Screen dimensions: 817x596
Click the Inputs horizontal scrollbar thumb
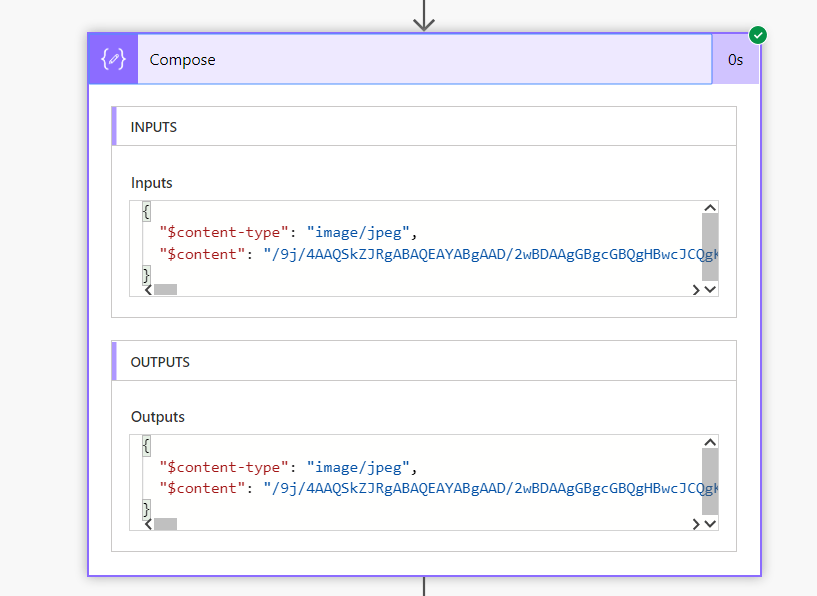click(165, 289)
